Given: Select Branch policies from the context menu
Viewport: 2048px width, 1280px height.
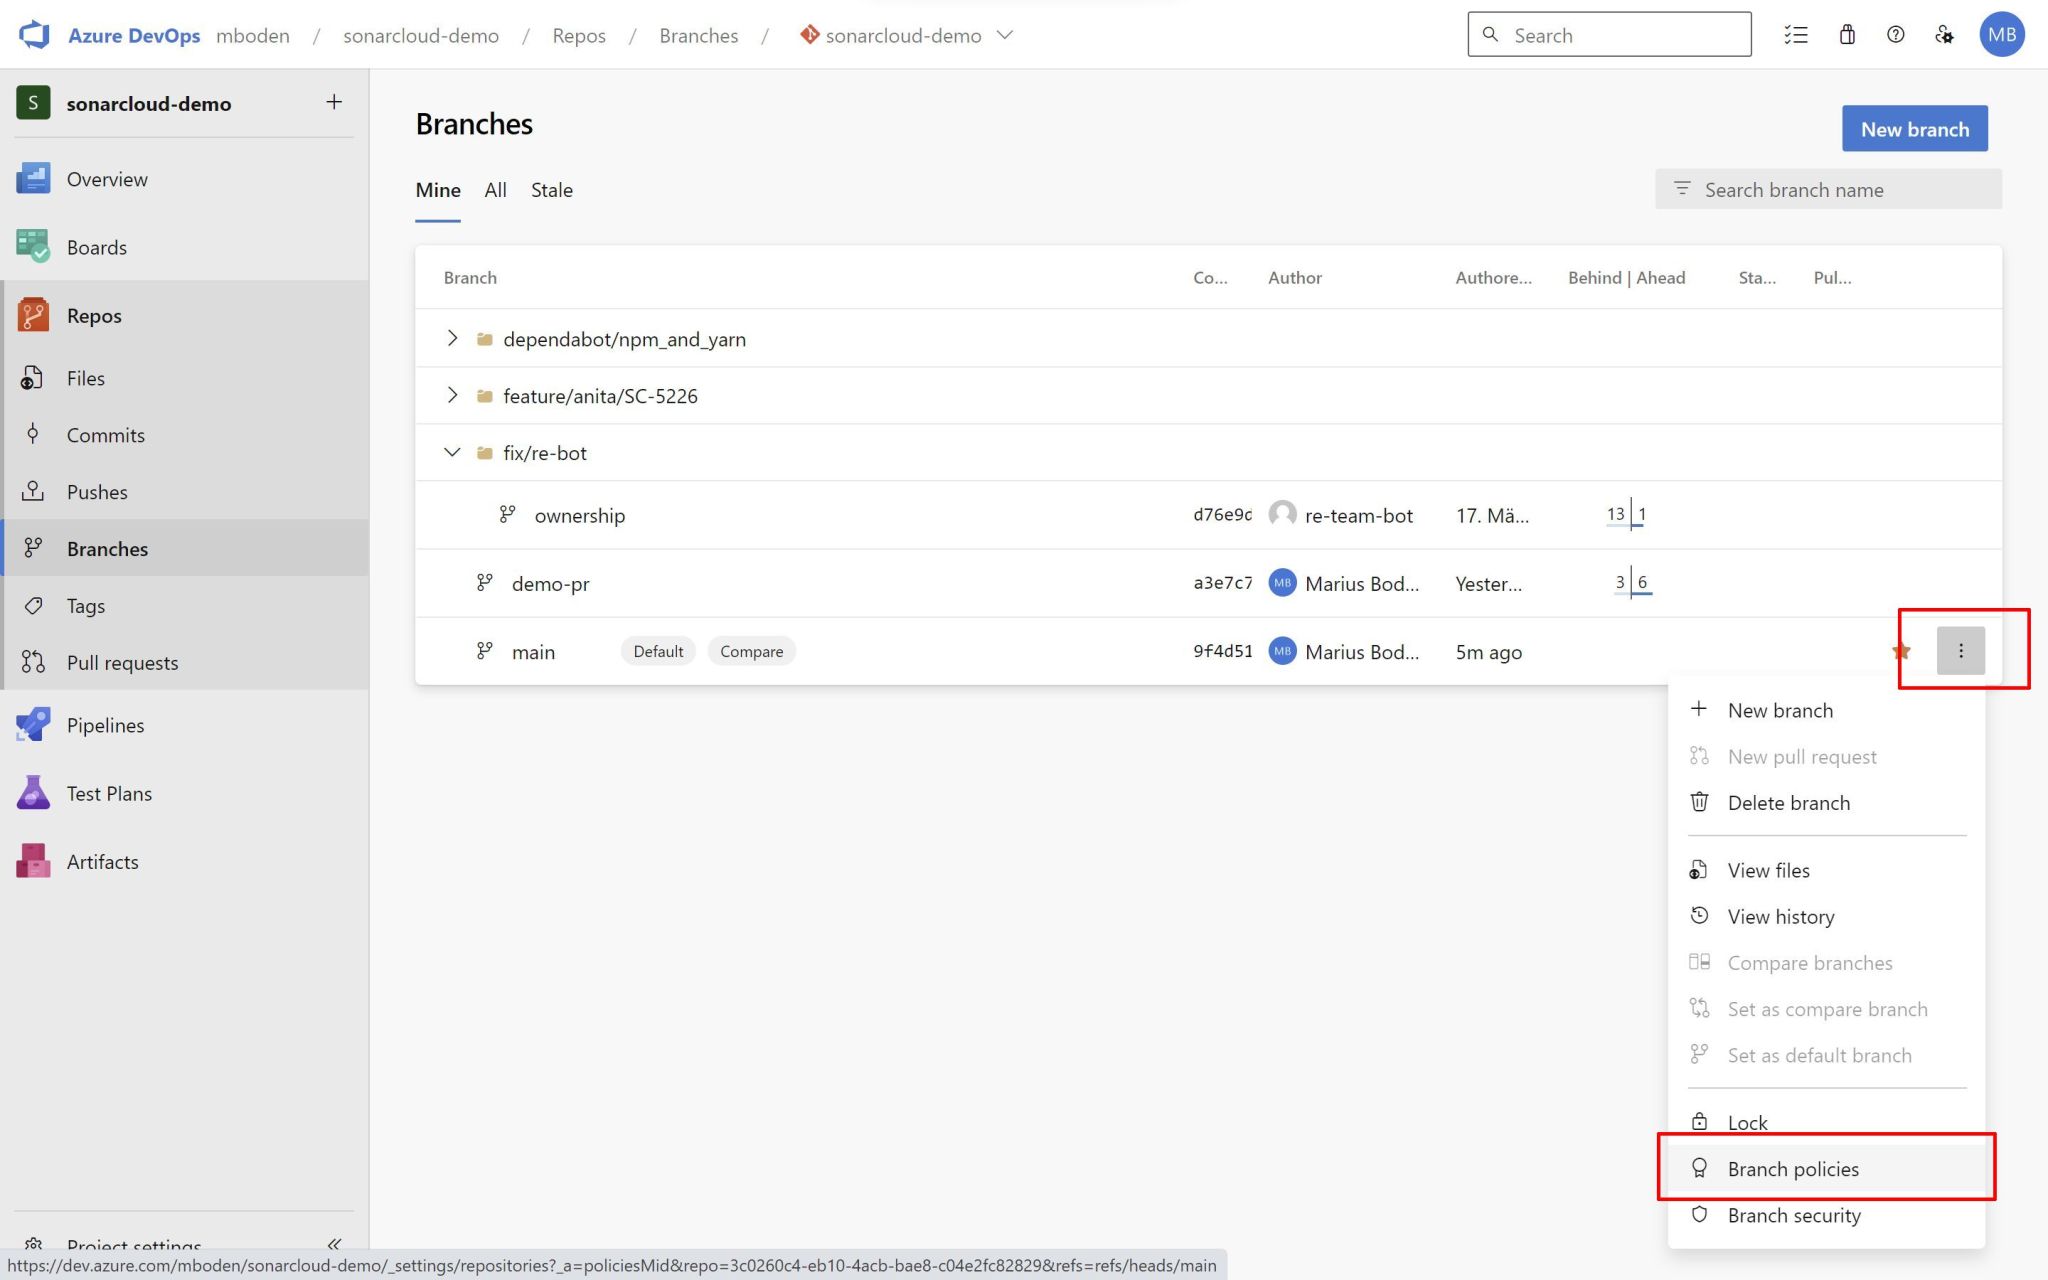Looking at the screenshot, I should [1792, 1168].
